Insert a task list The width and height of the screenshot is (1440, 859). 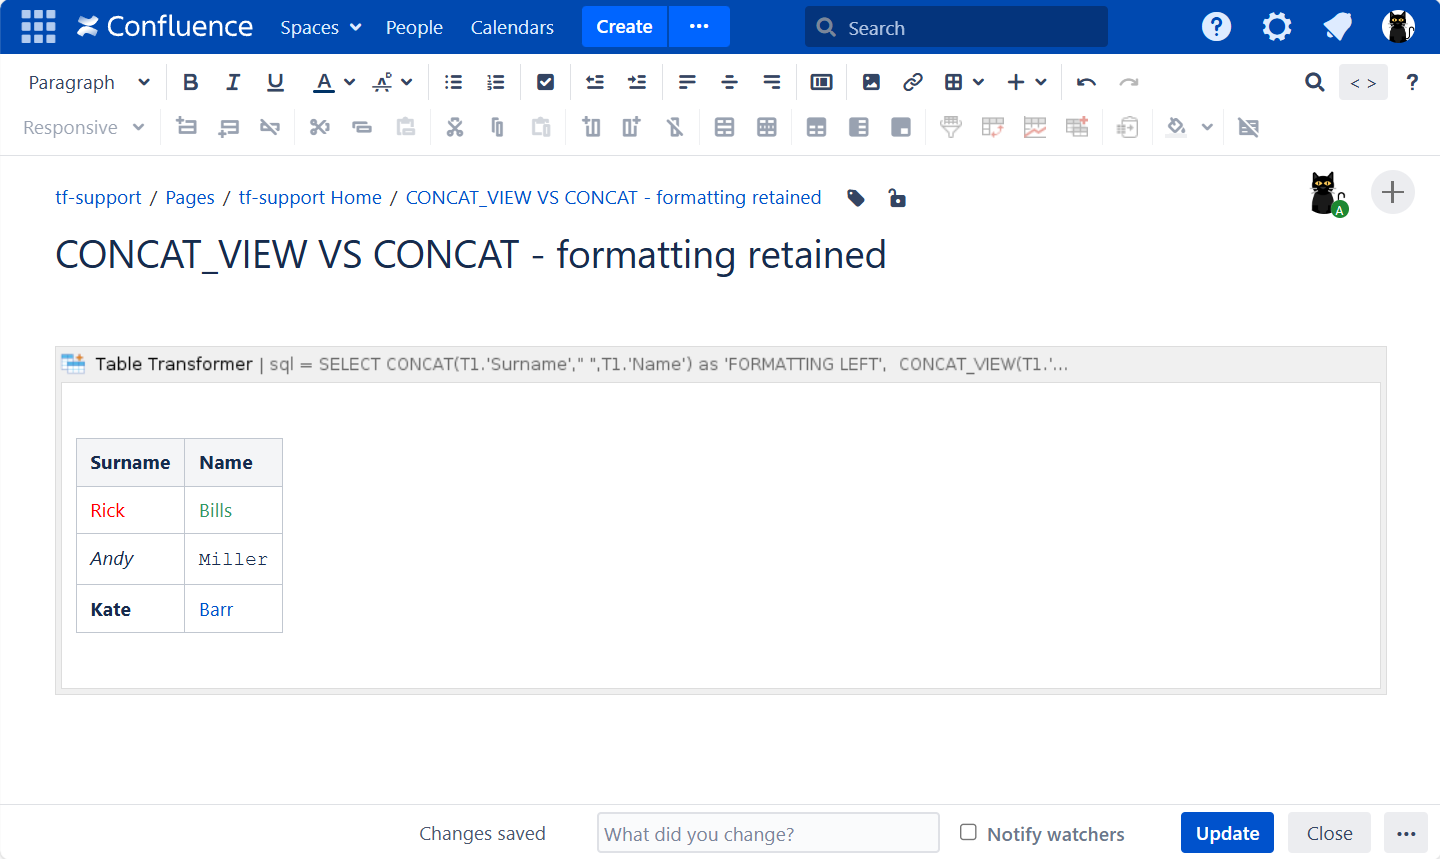[545, 82]
